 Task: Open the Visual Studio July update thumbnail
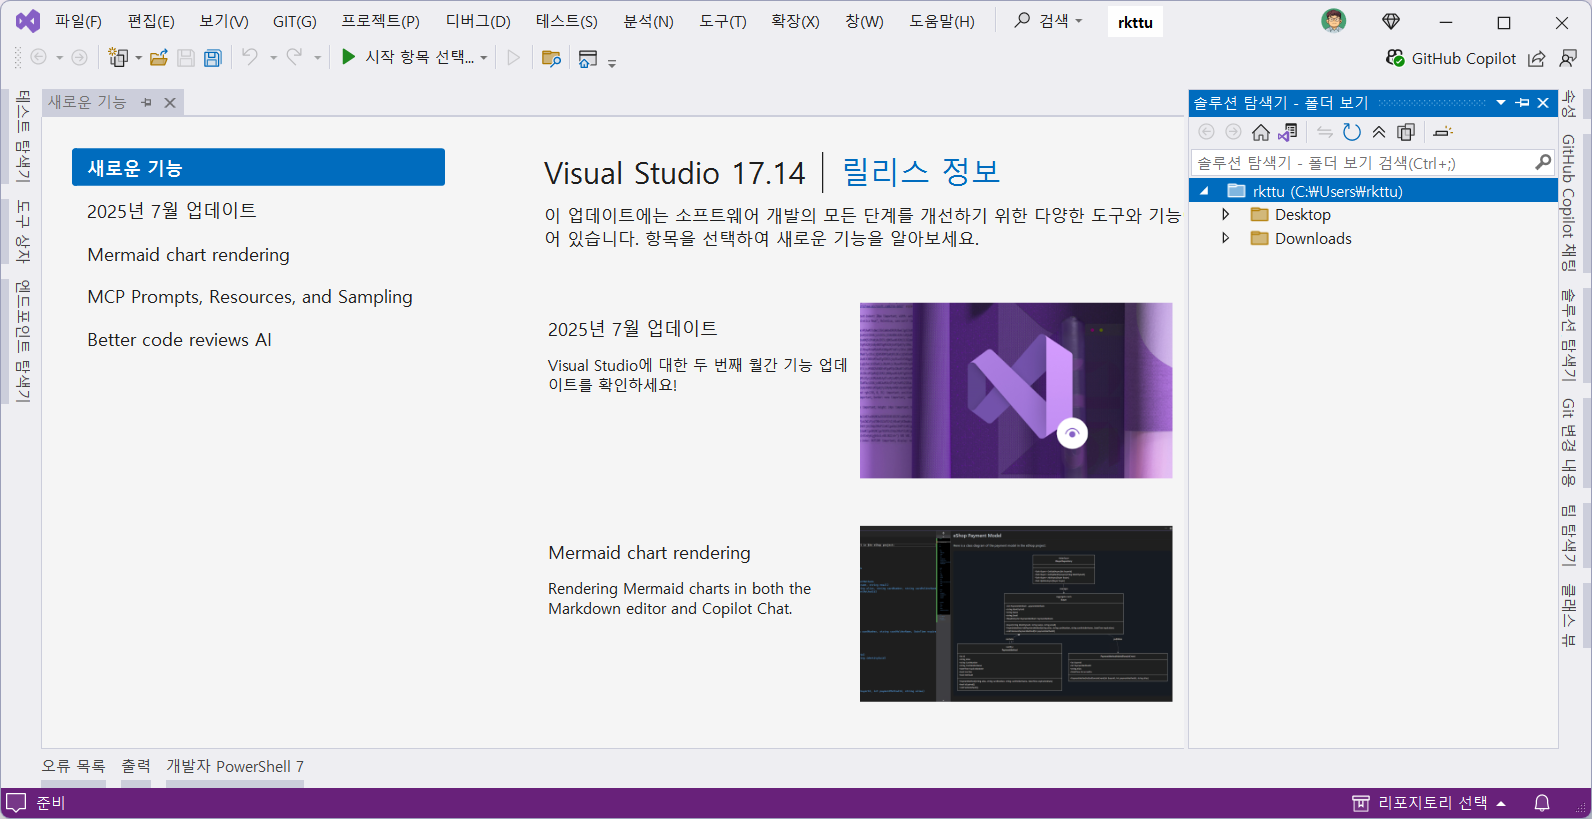coord(1016,390)
